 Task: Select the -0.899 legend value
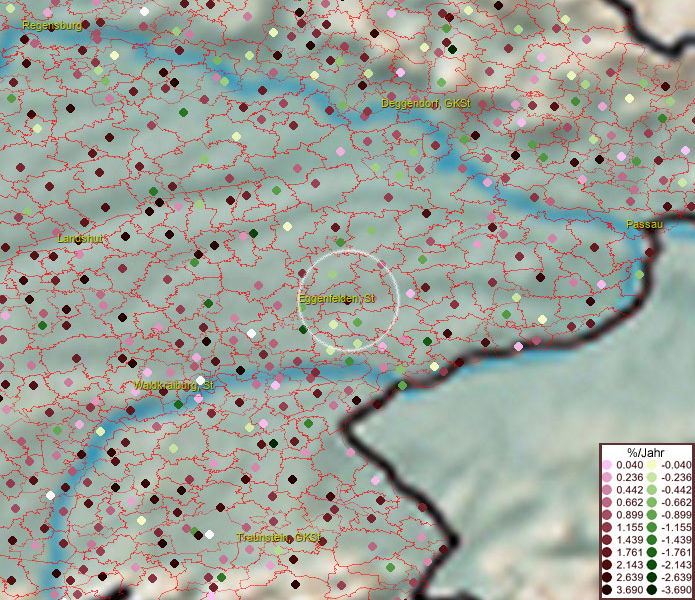[x=673, y=516]
